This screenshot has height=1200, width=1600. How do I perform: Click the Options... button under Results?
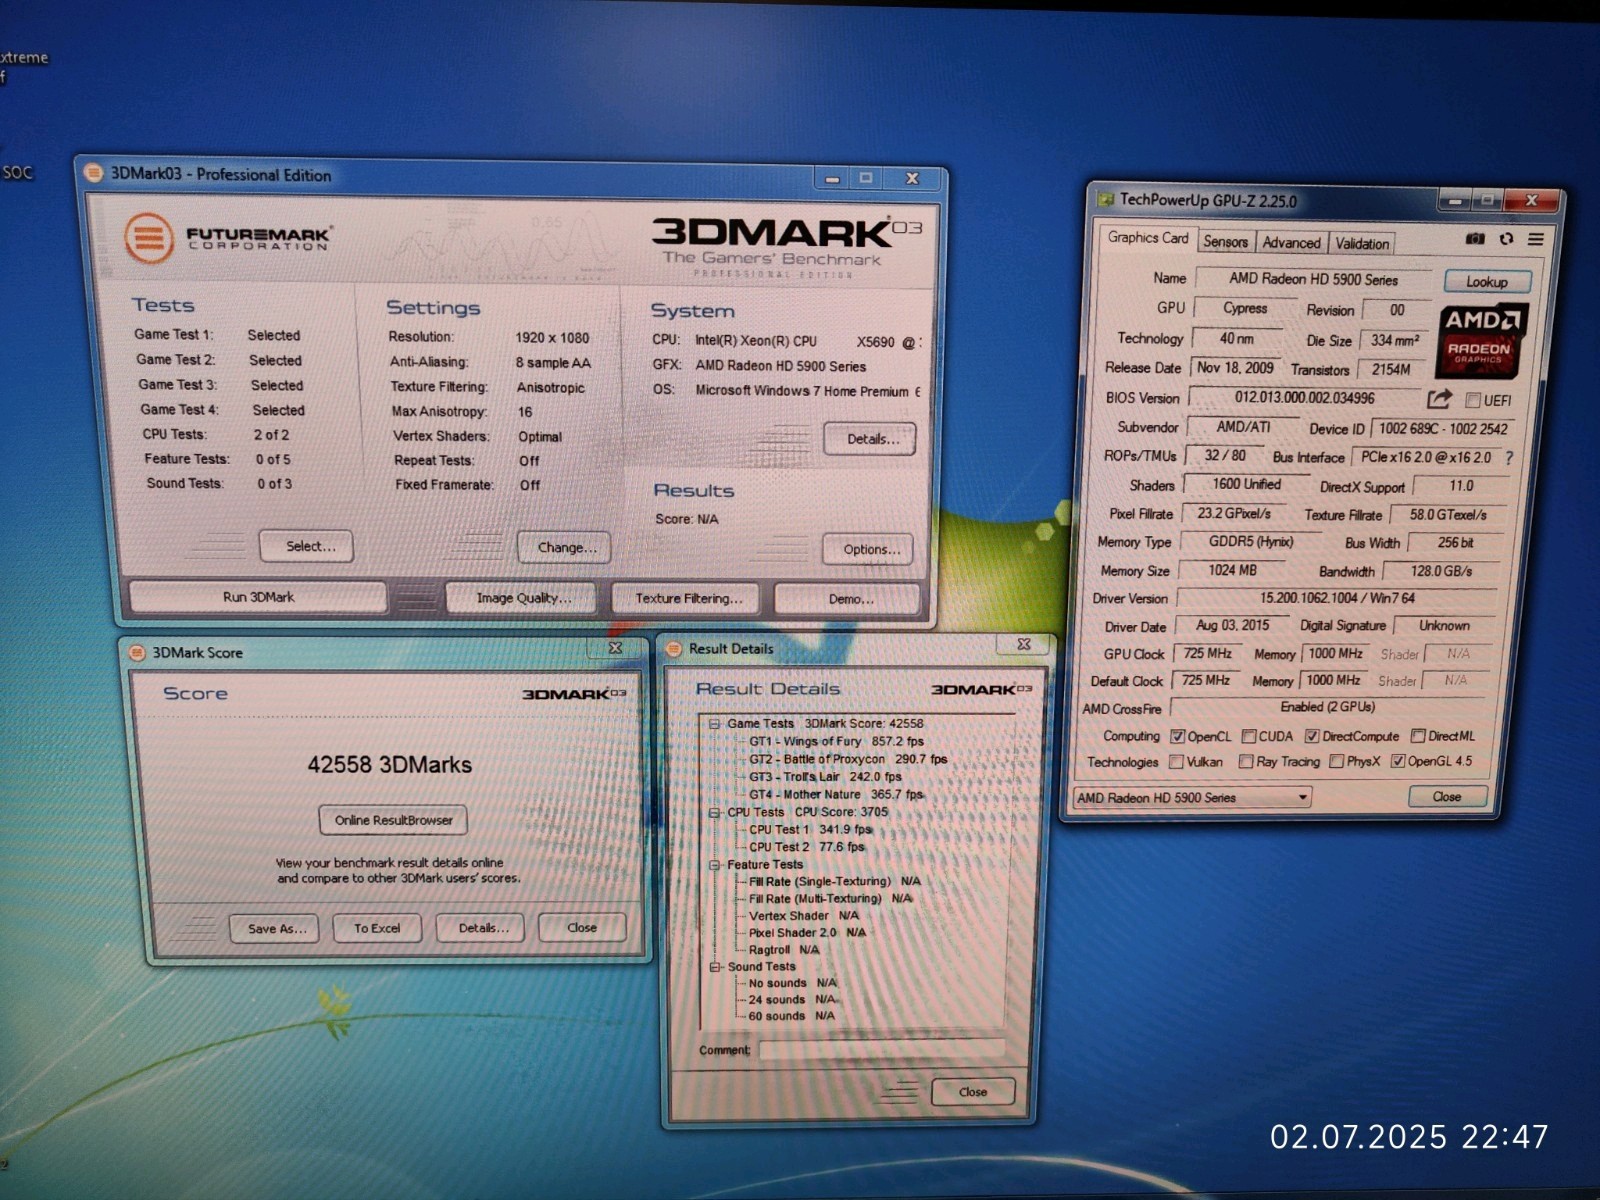click(x=868, y=549)
